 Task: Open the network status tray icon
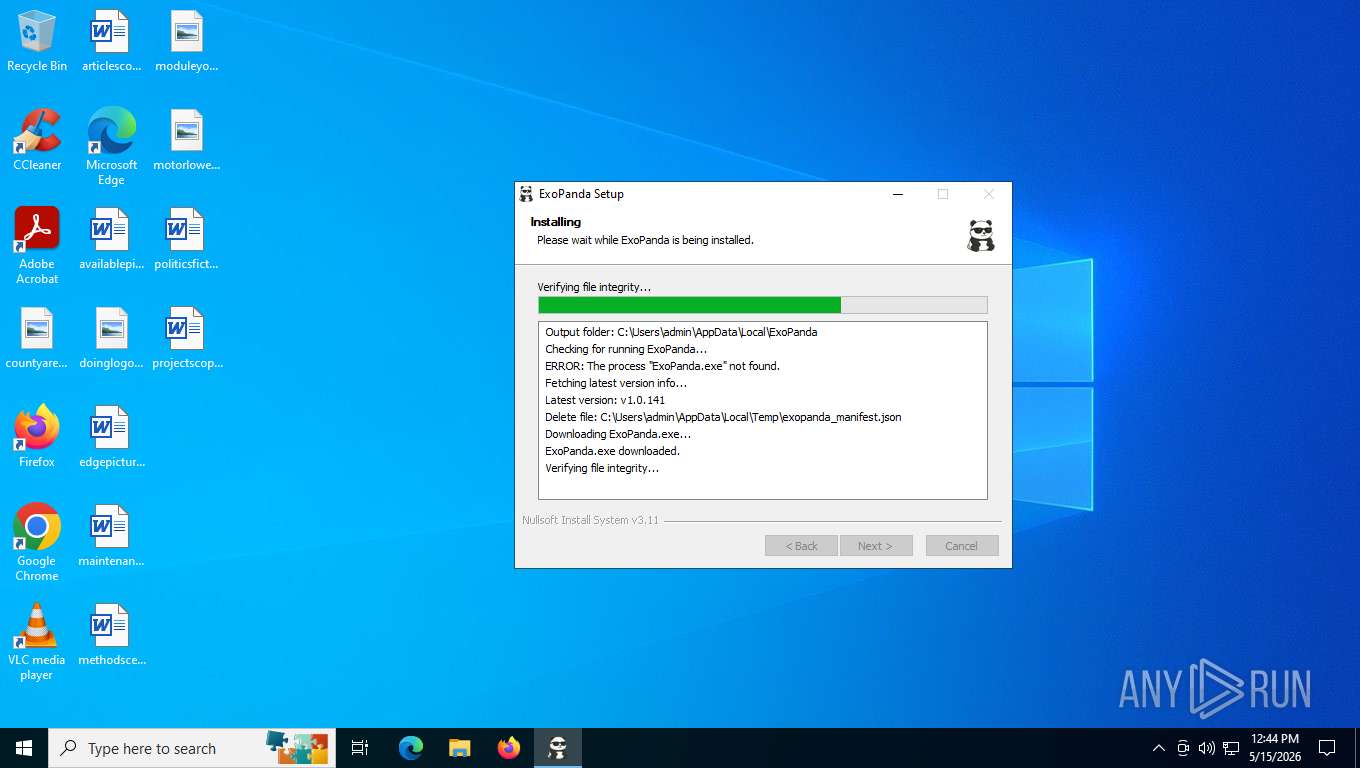[x=1231, y=748]
